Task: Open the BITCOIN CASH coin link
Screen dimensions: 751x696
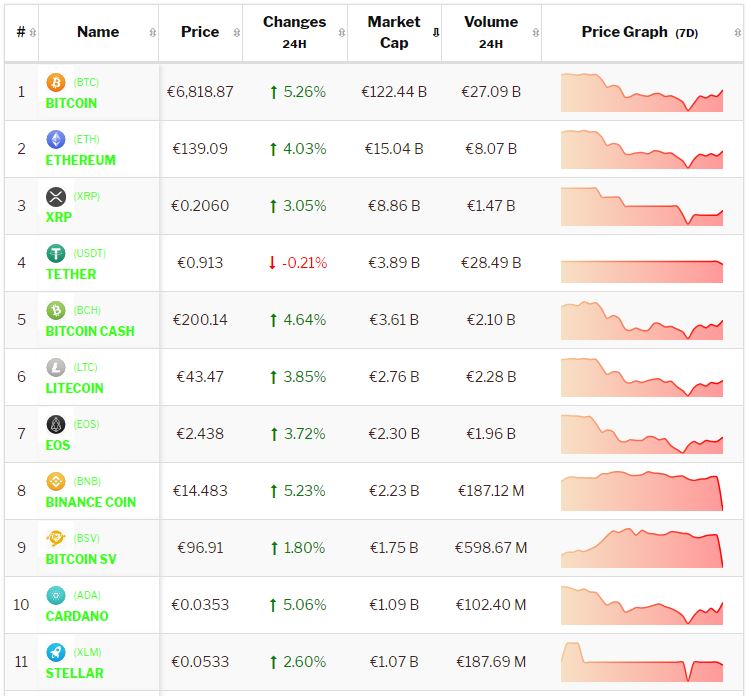Action: coord(90,331)
